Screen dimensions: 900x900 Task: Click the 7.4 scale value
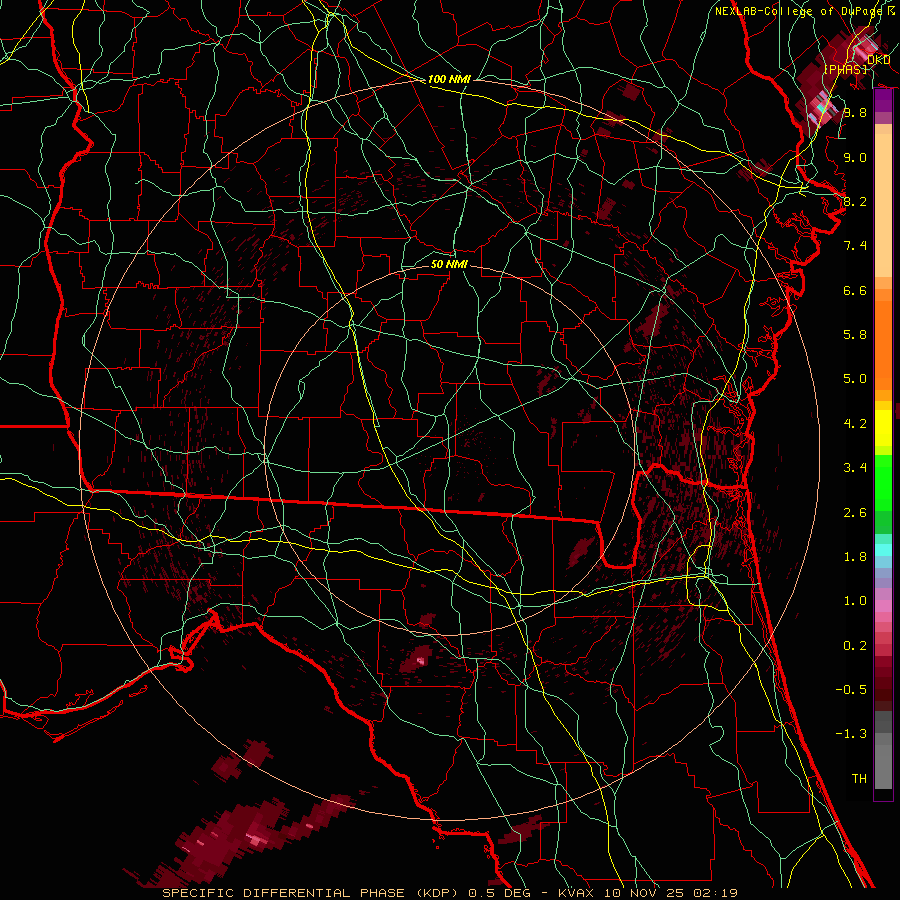[855, 246]
